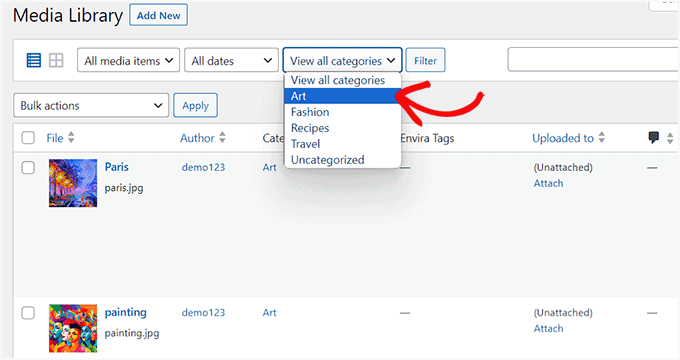
Task: Click the comments bubble column icon
Action: pos(654,137)
